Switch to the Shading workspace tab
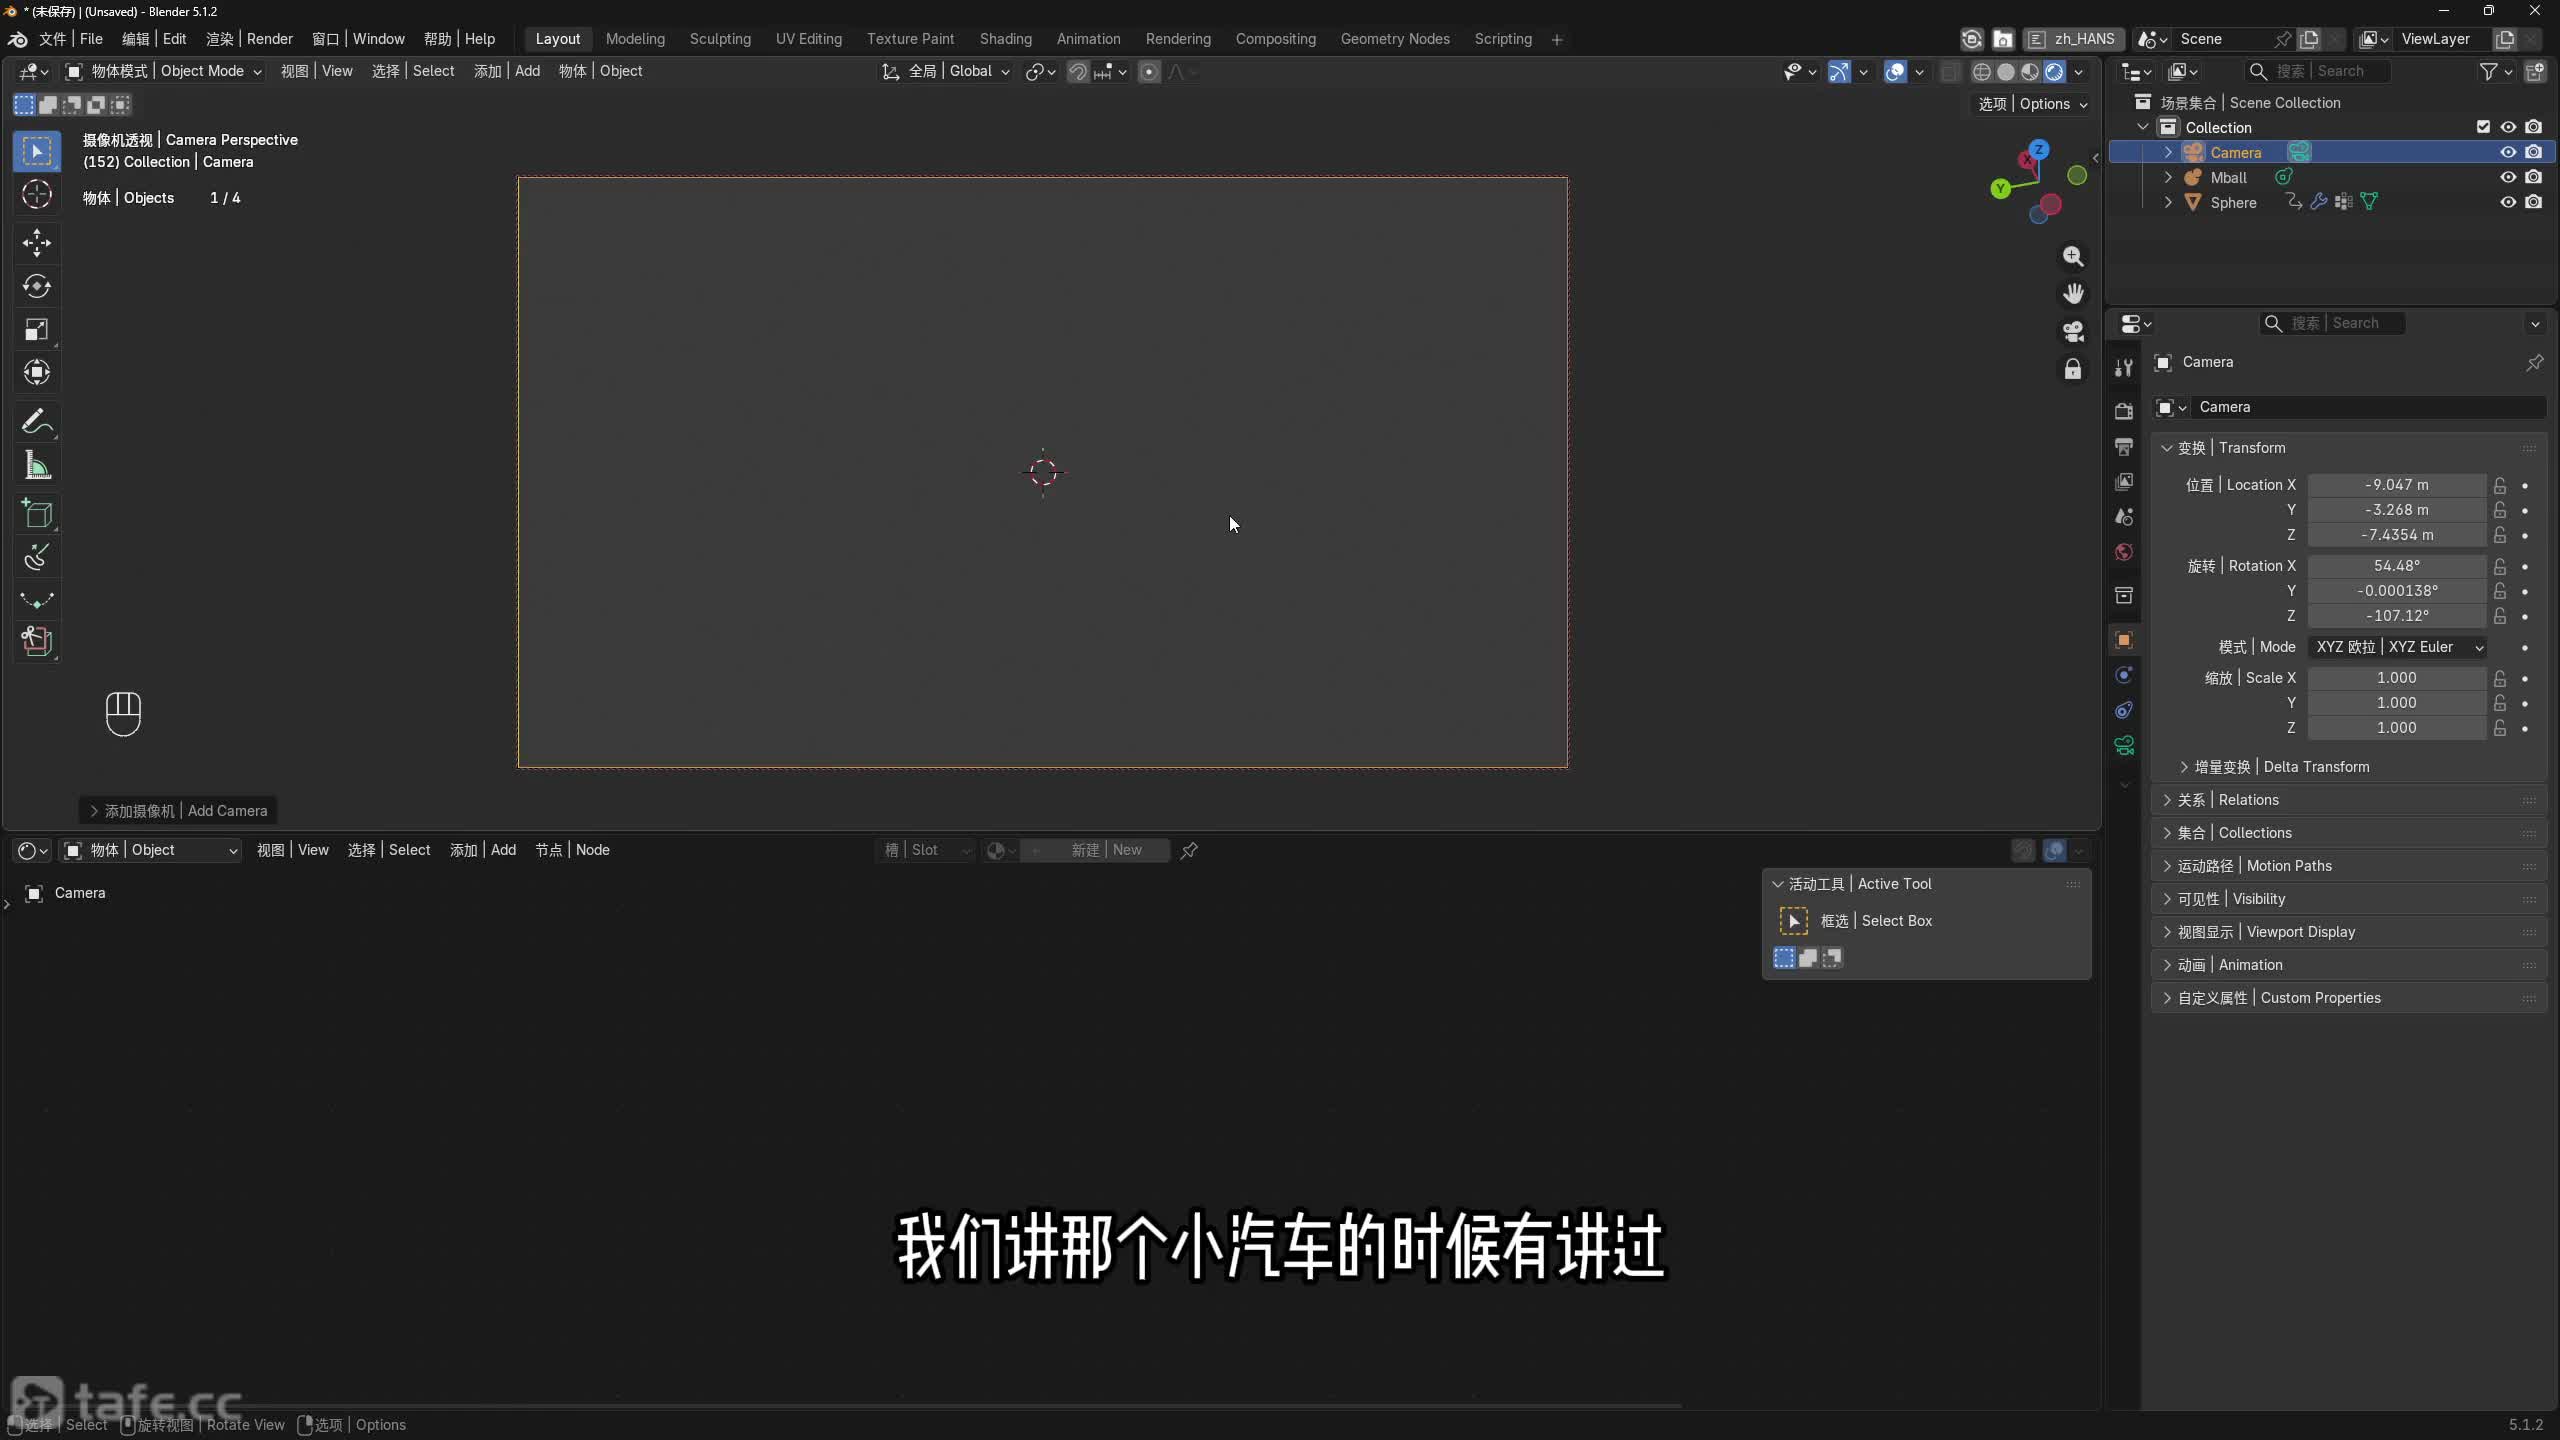The height and width of the screenshot is (1440, 2560). click(x=1005, y=39)
